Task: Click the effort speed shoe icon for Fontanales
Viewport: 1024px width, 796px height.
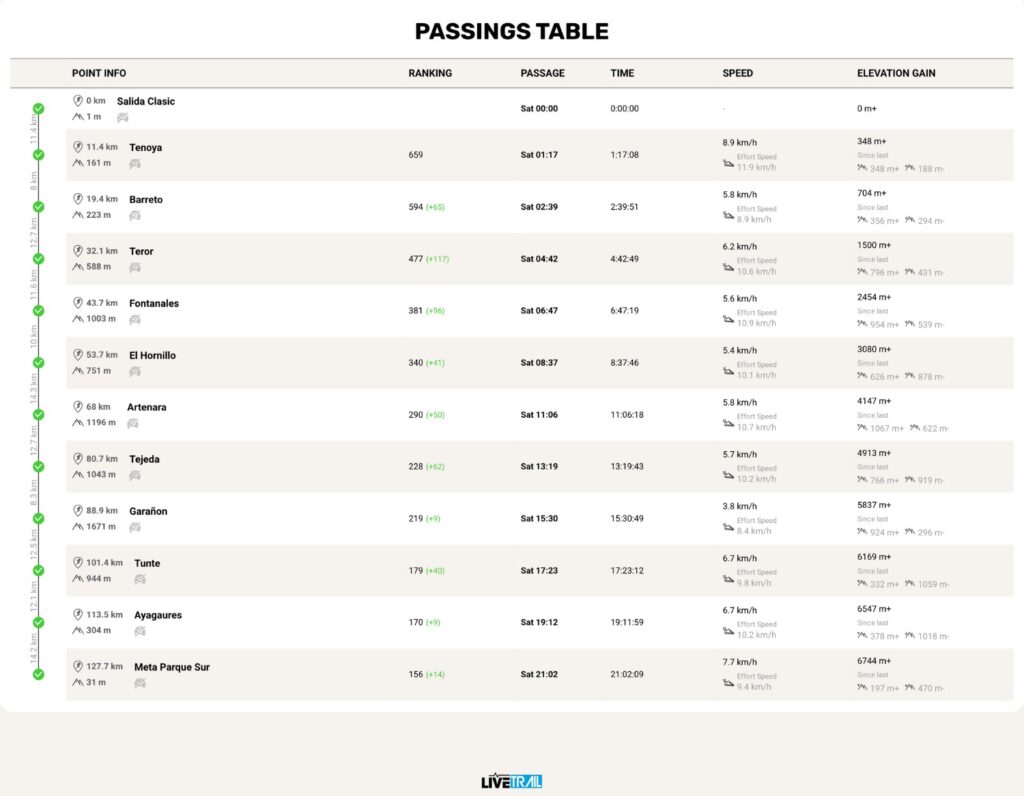Action: [728, 319]
